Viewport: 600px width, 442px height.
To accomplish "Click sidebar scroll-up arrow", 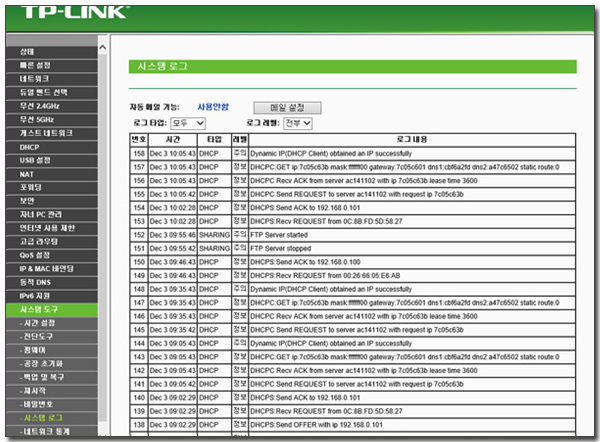I will coord(103,47).
